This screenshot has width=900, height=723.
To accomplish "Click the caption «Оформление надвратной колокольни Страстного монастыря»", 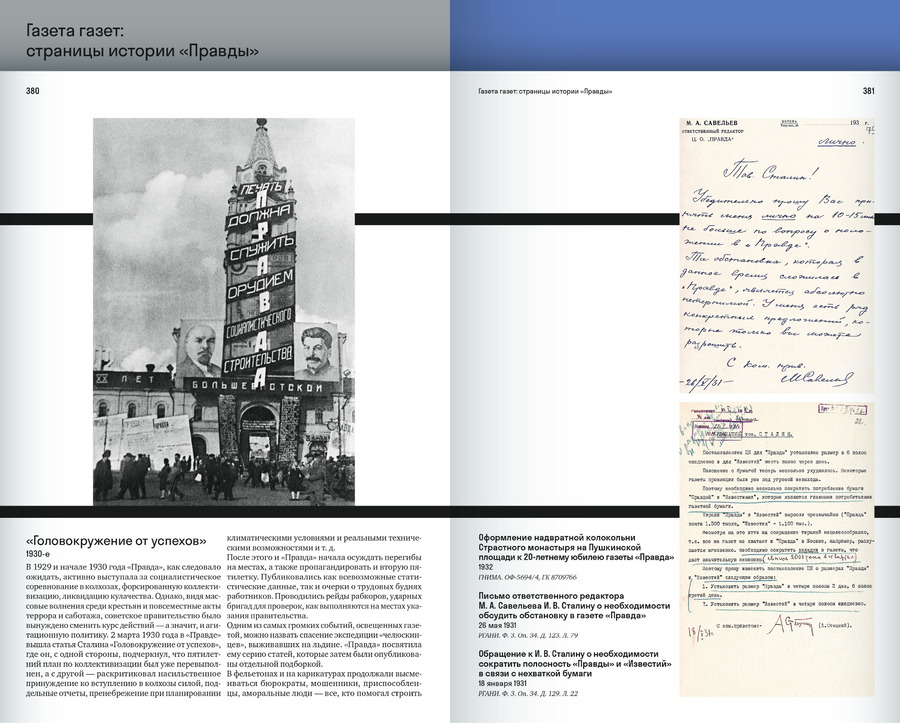I will (576, 547).
